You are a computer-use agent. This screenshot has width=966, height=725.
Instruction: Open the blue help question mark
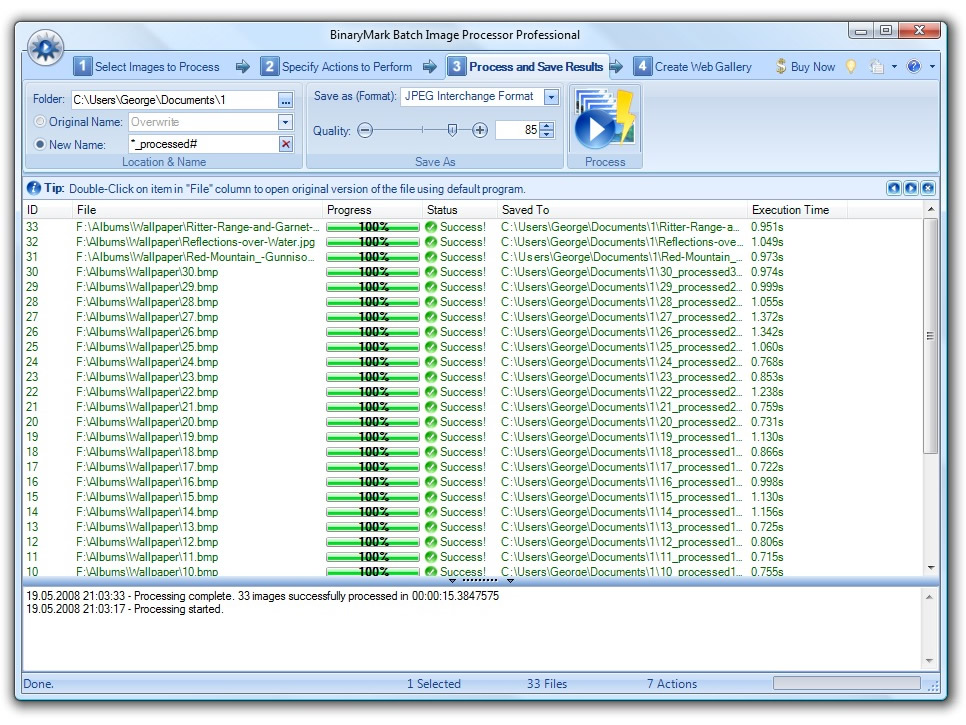pos(914,67)
